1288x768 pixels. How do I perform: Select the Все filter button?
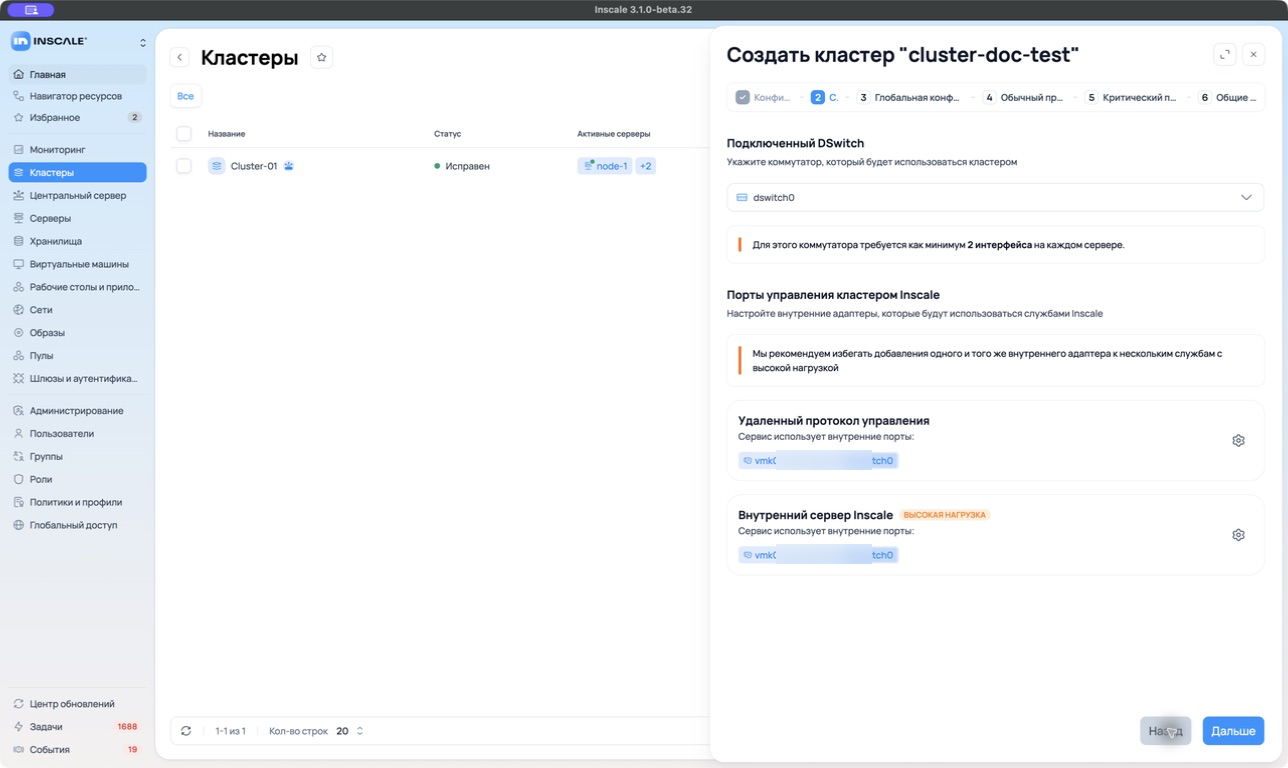click(x=185, y=96)
